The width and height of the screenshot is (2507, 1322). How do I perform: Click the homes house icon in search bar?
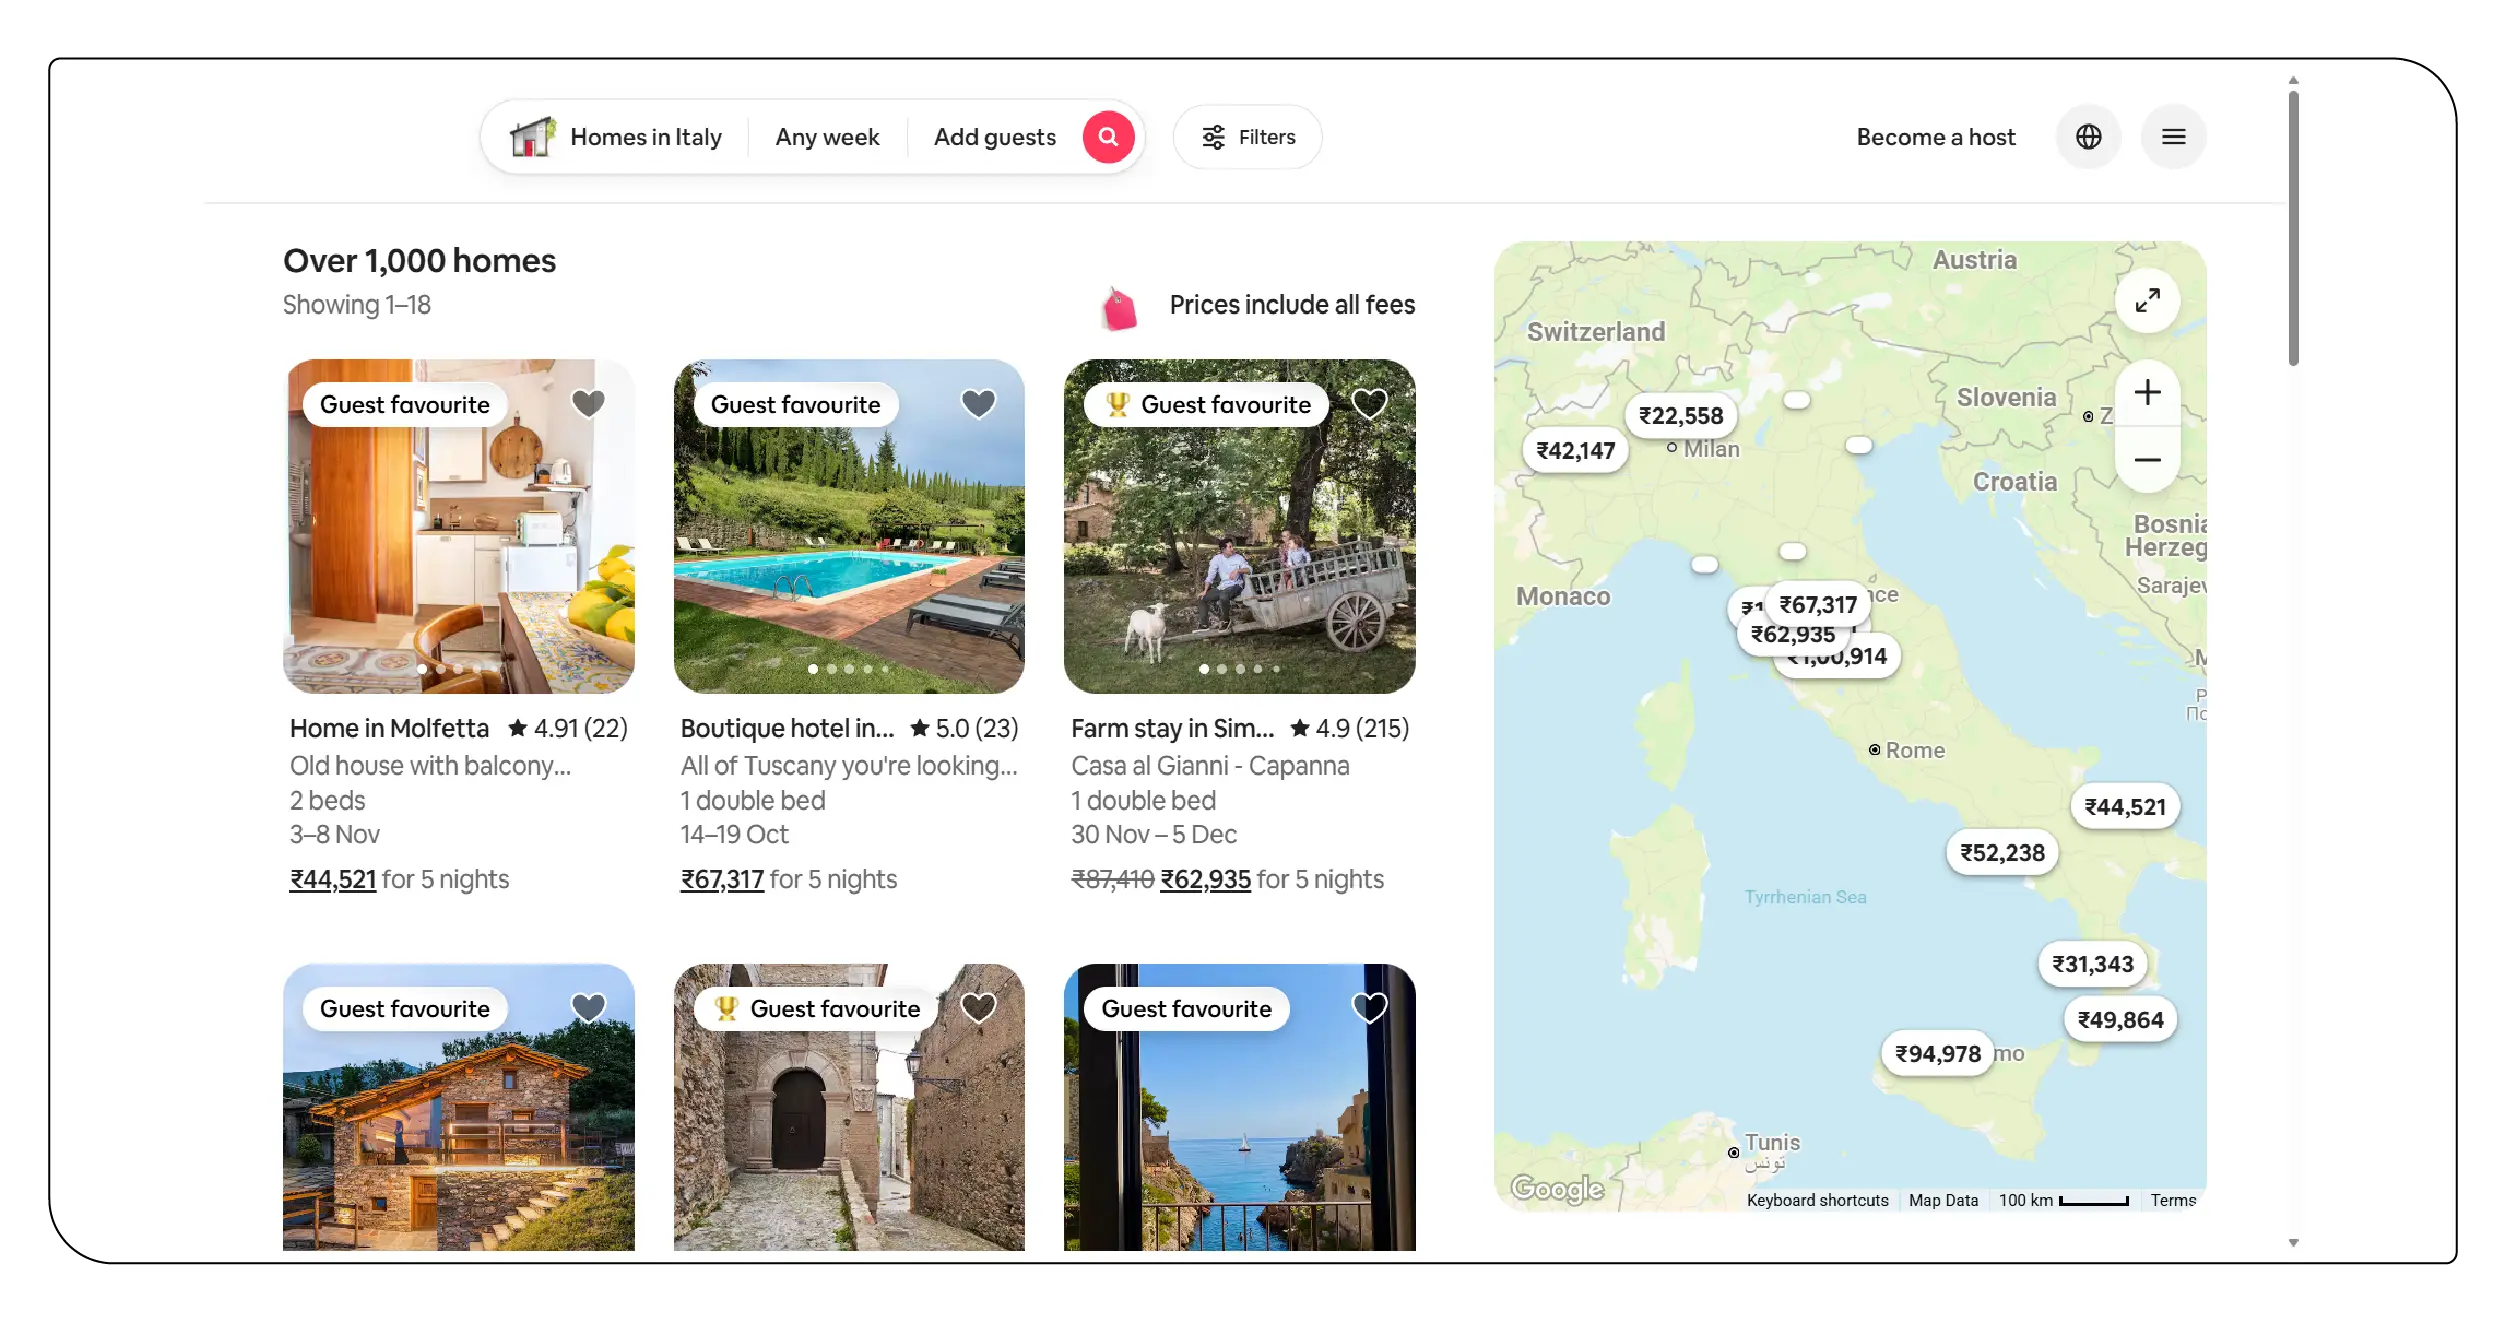pyautogui.click(x=532, y=137)
